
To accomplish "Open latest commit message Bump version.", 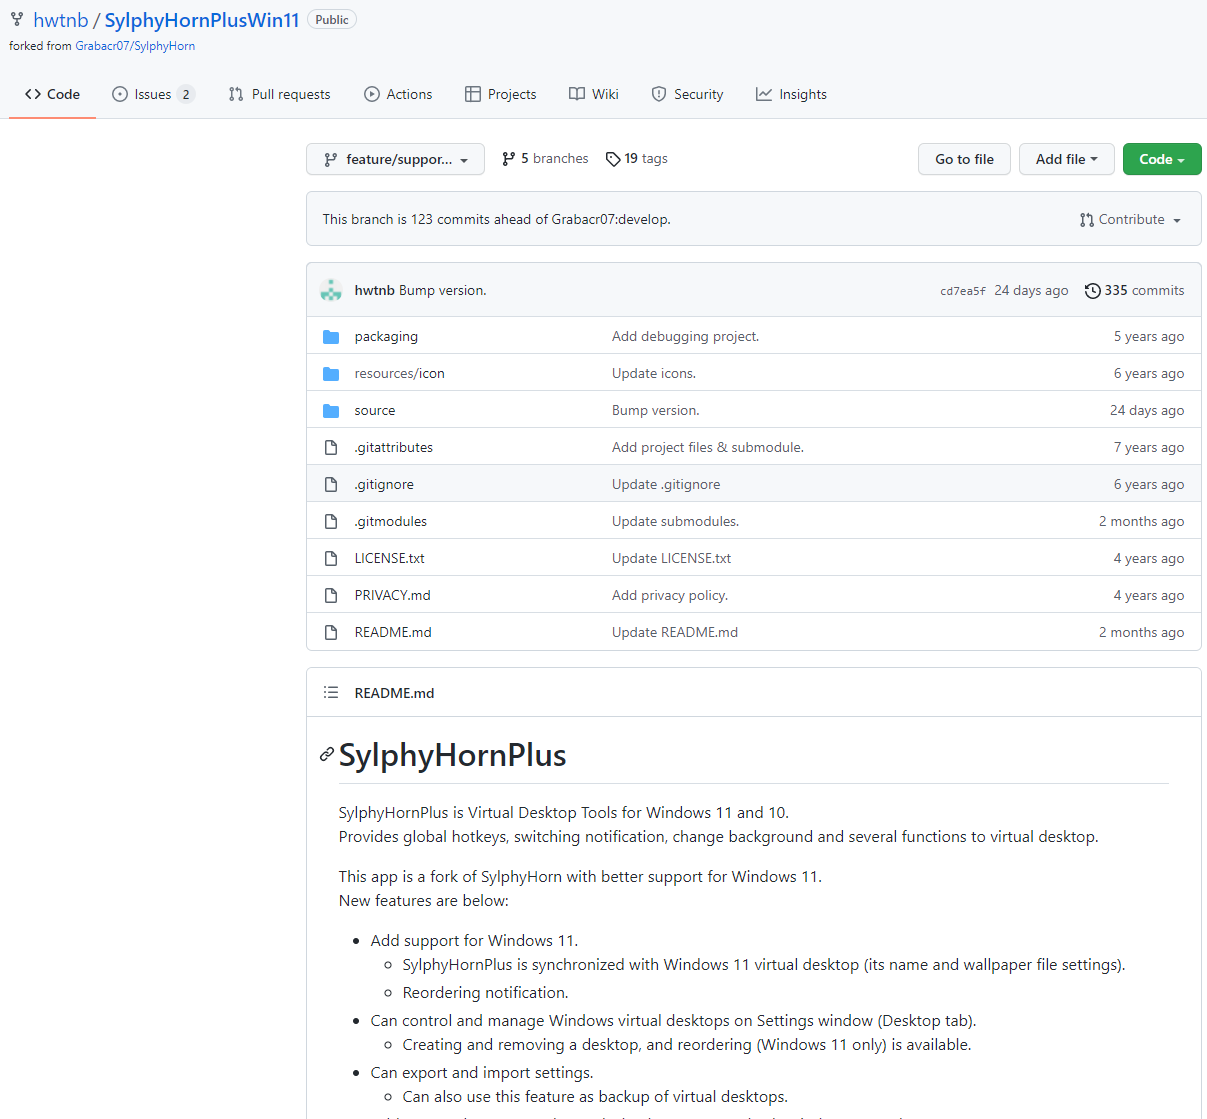I will [x=442, y=290].
